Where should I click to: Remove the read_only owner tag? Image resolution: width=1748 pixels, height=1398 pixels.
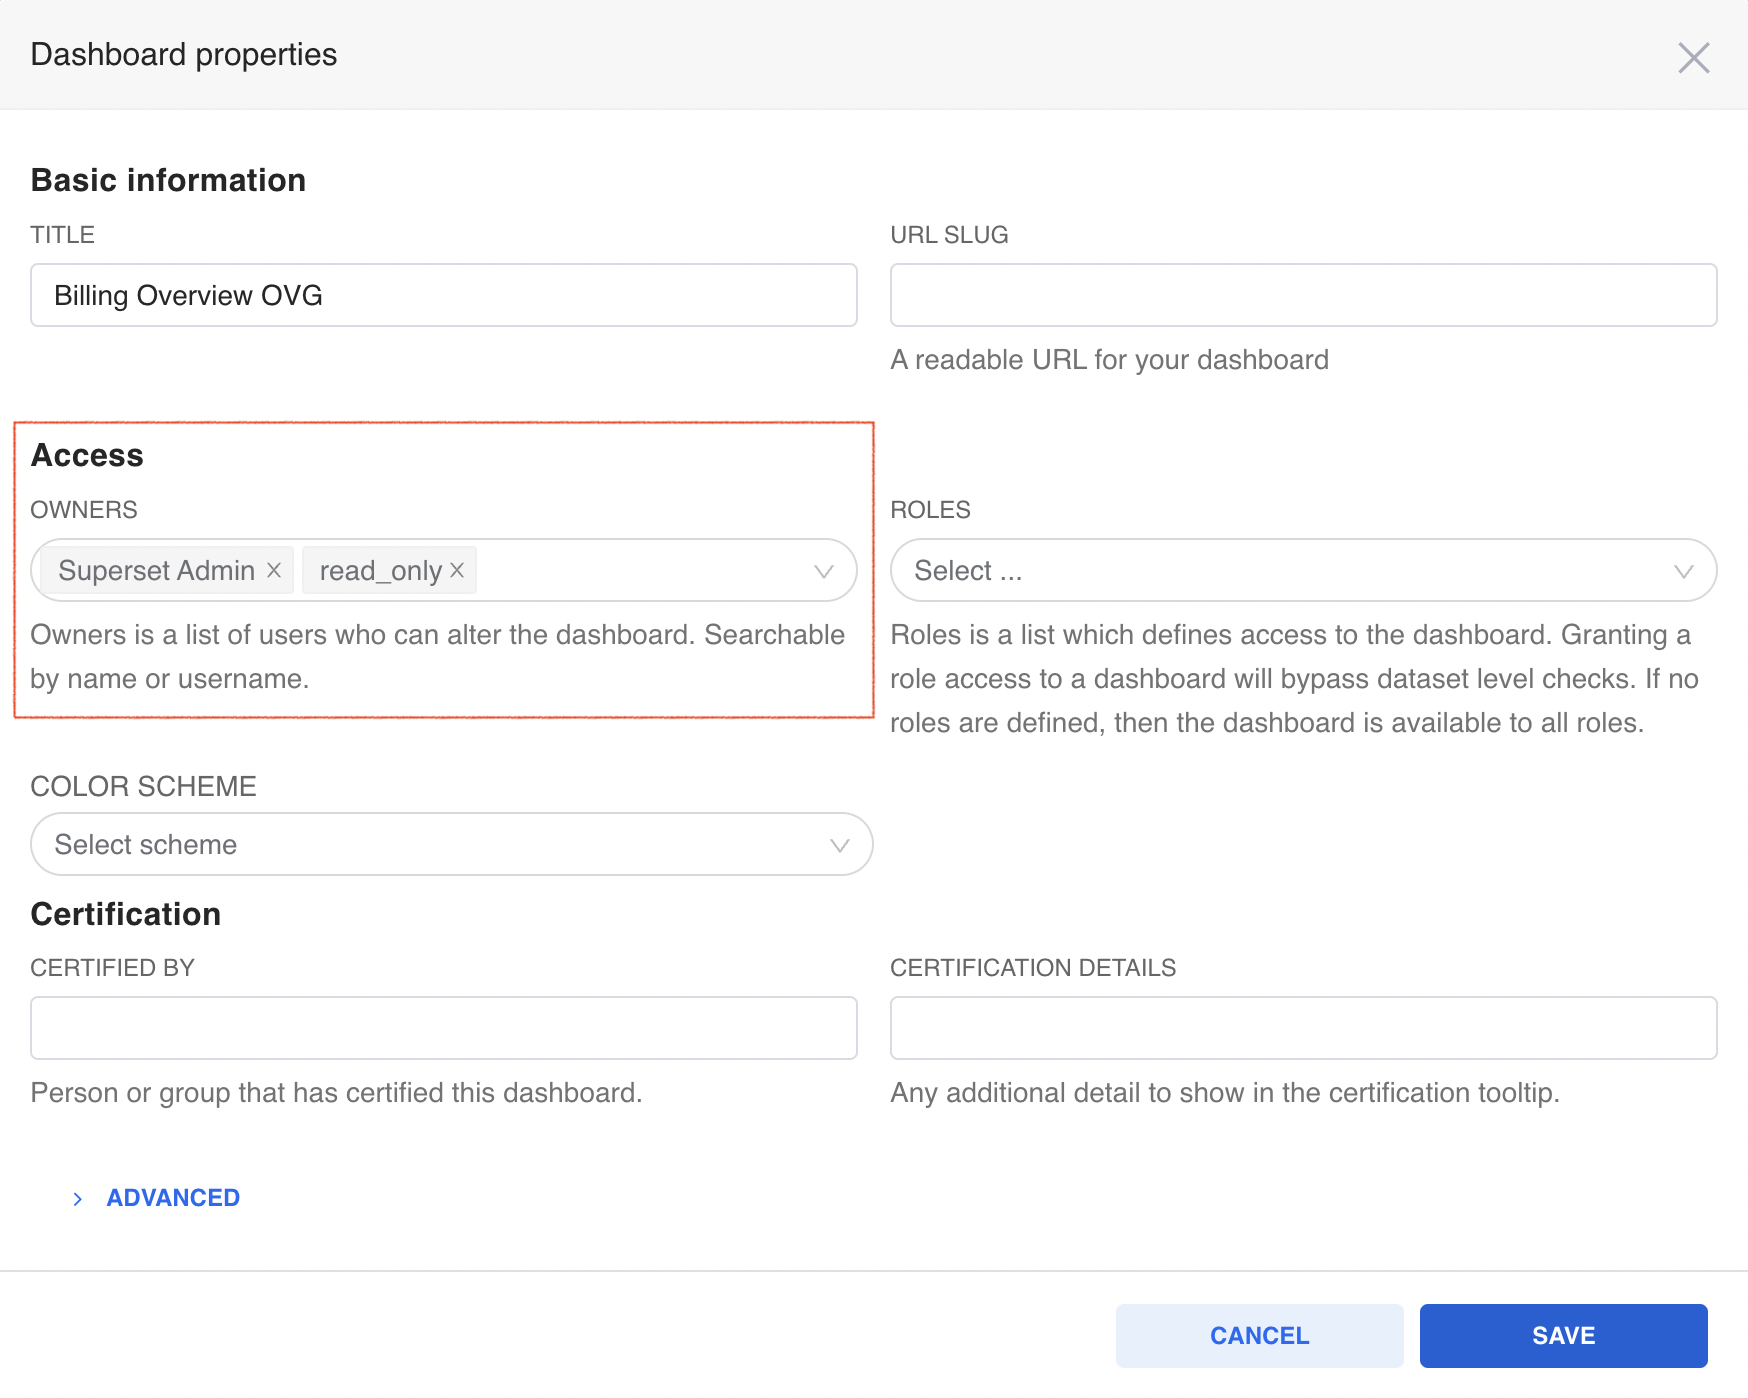457,570
